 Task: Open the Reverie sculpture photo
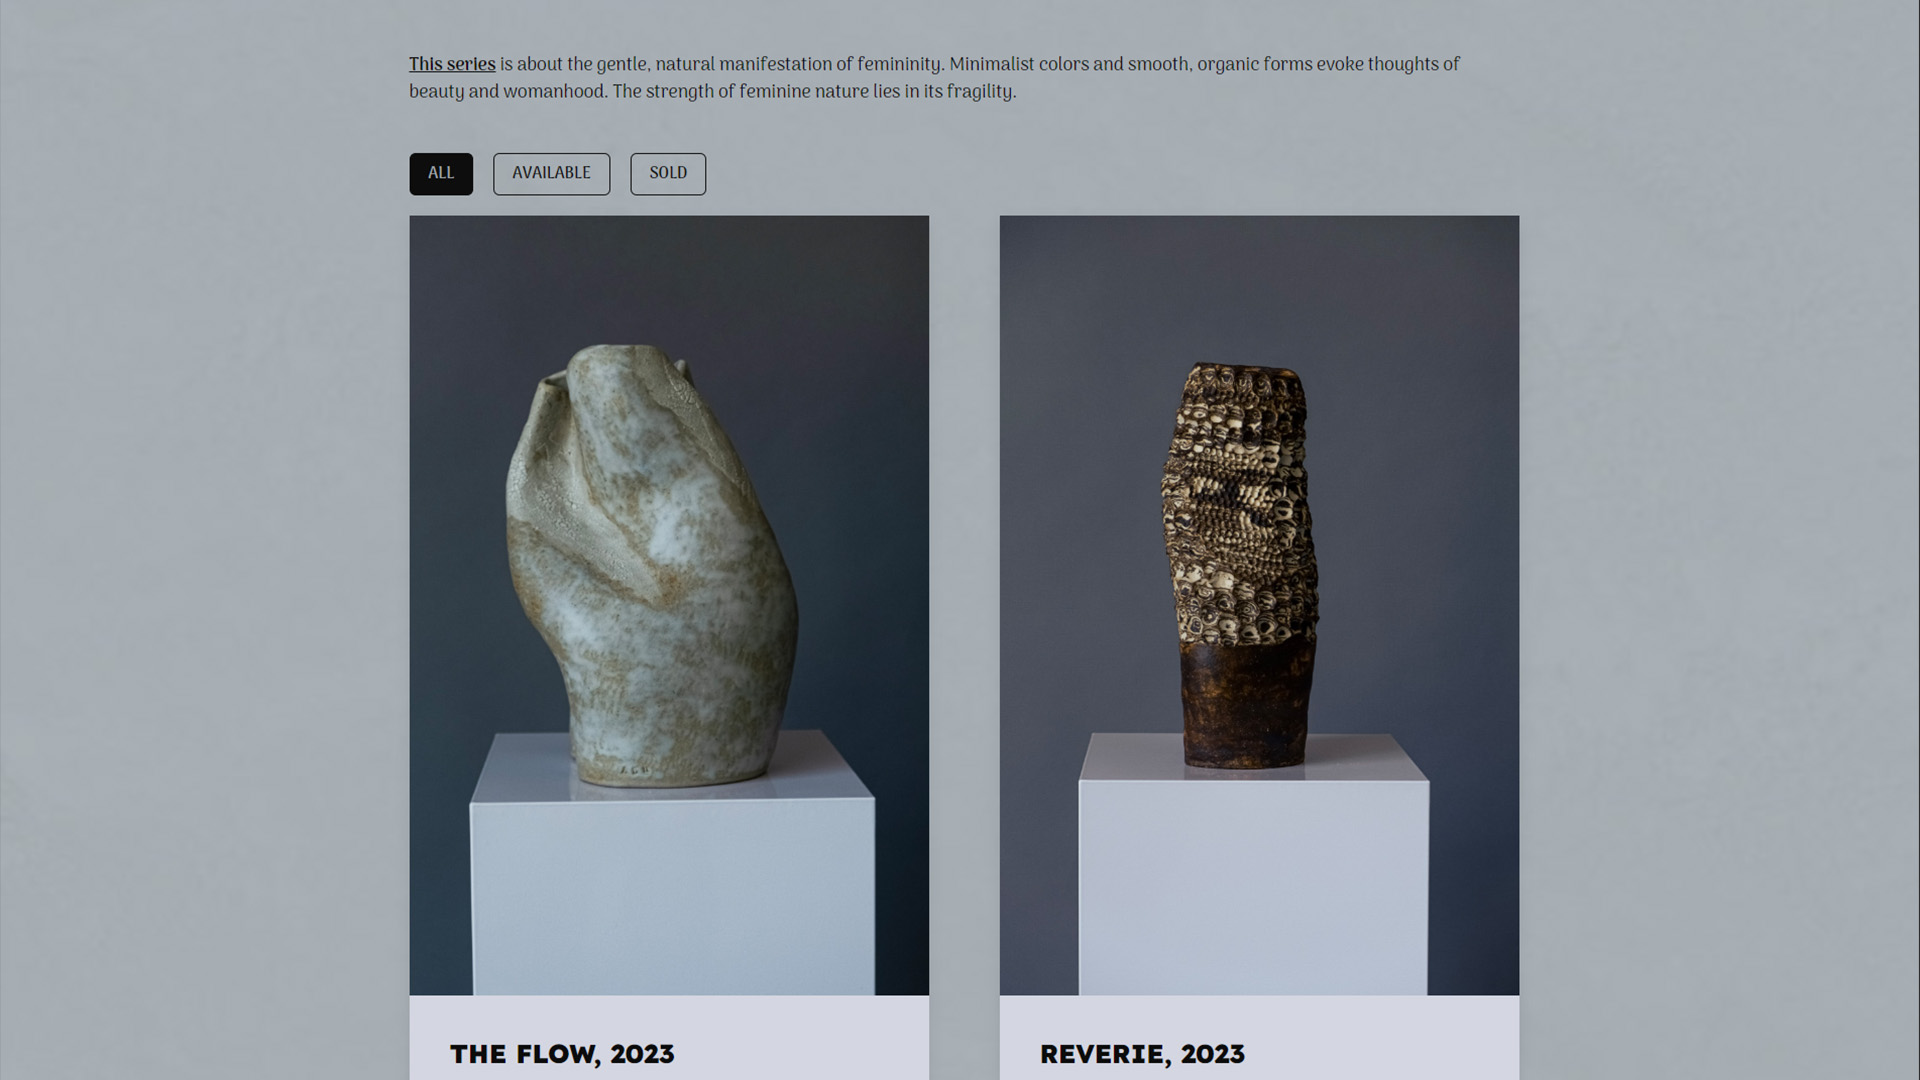(x=1259, y=605)
